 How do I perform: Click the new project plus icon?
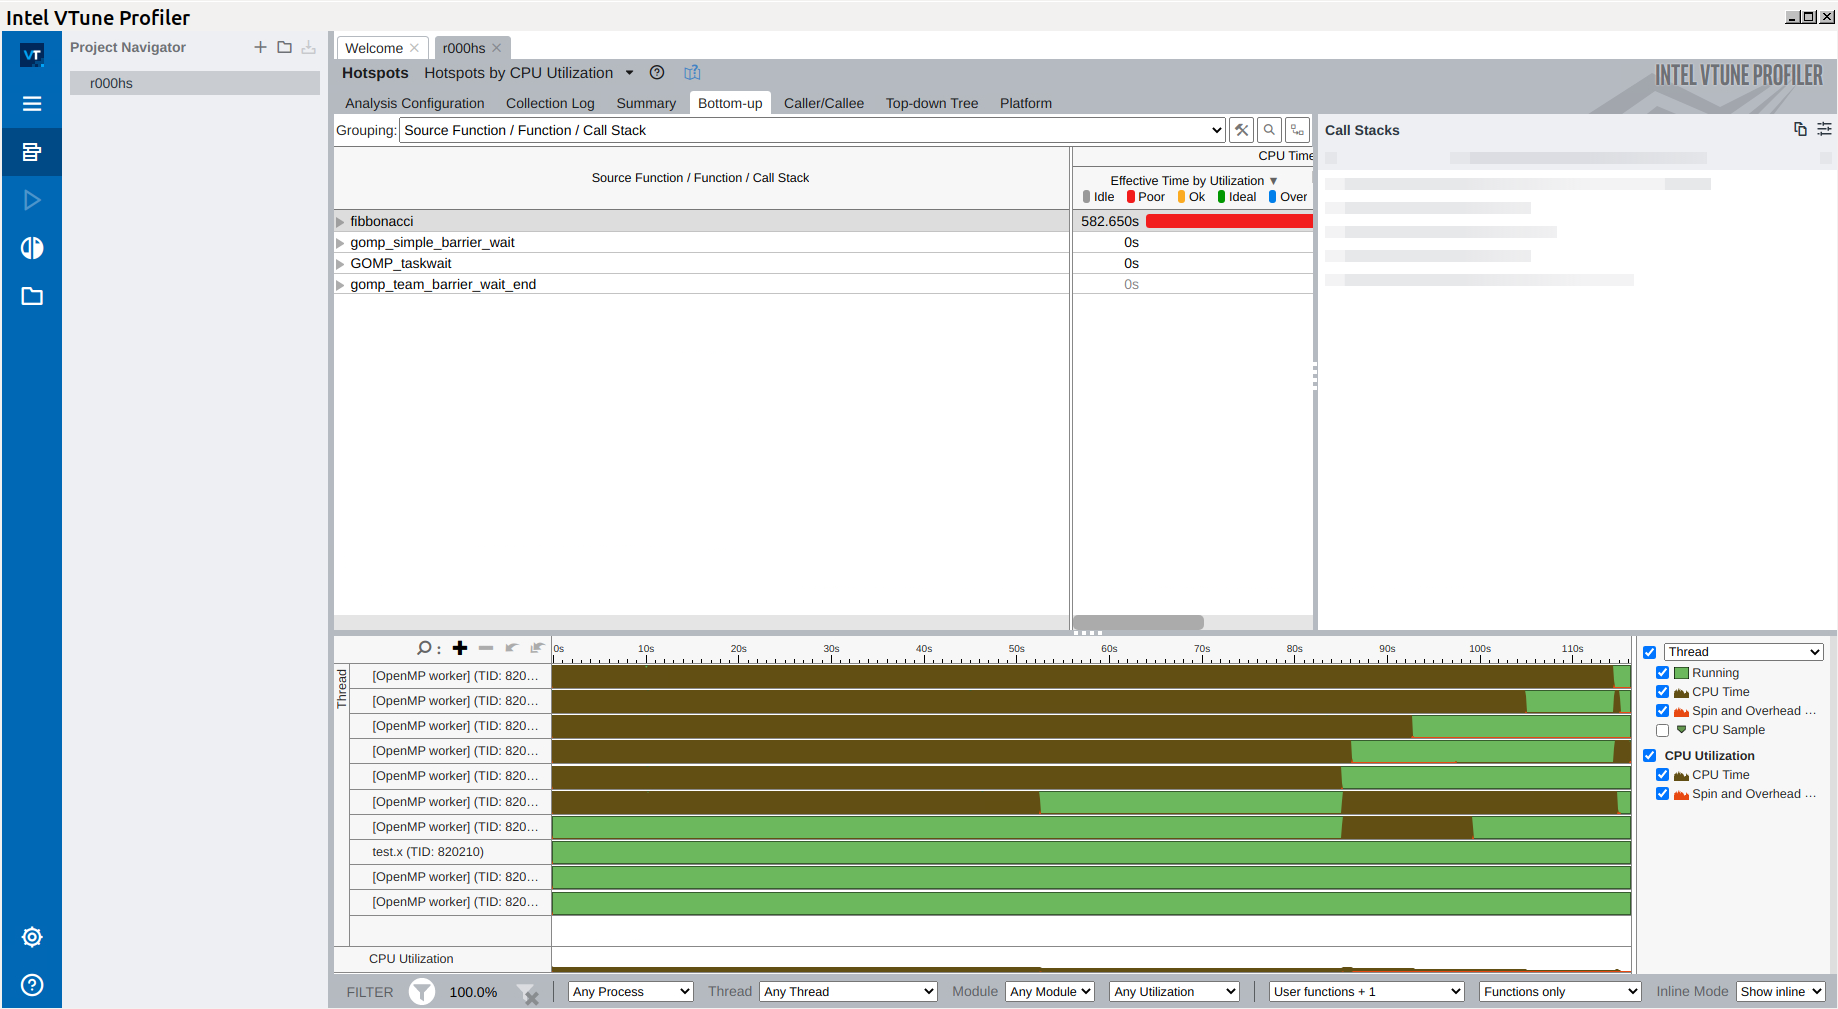coord(260,47)
